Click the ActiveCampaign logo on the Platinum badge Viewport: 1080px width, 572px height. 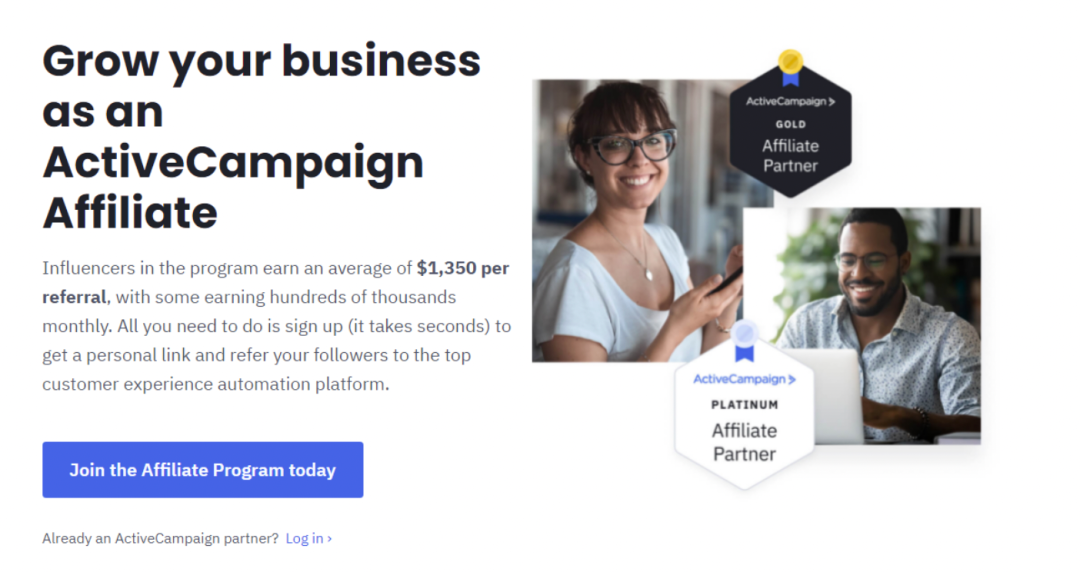744,379
